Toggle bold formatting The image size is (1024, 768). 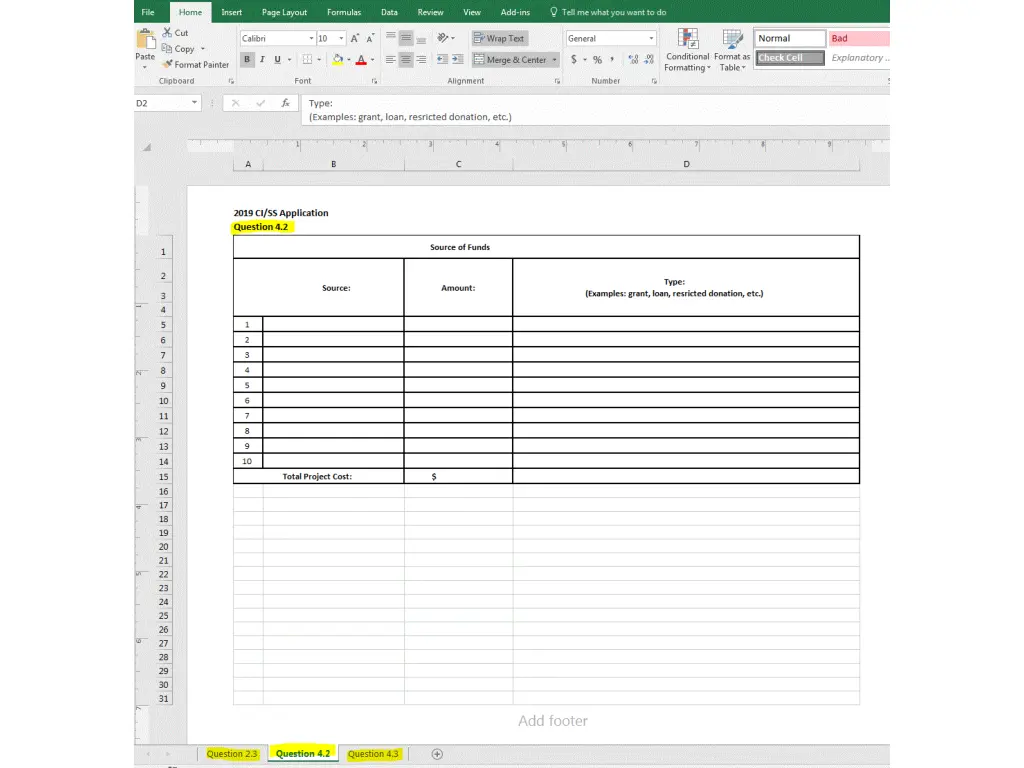247,59
